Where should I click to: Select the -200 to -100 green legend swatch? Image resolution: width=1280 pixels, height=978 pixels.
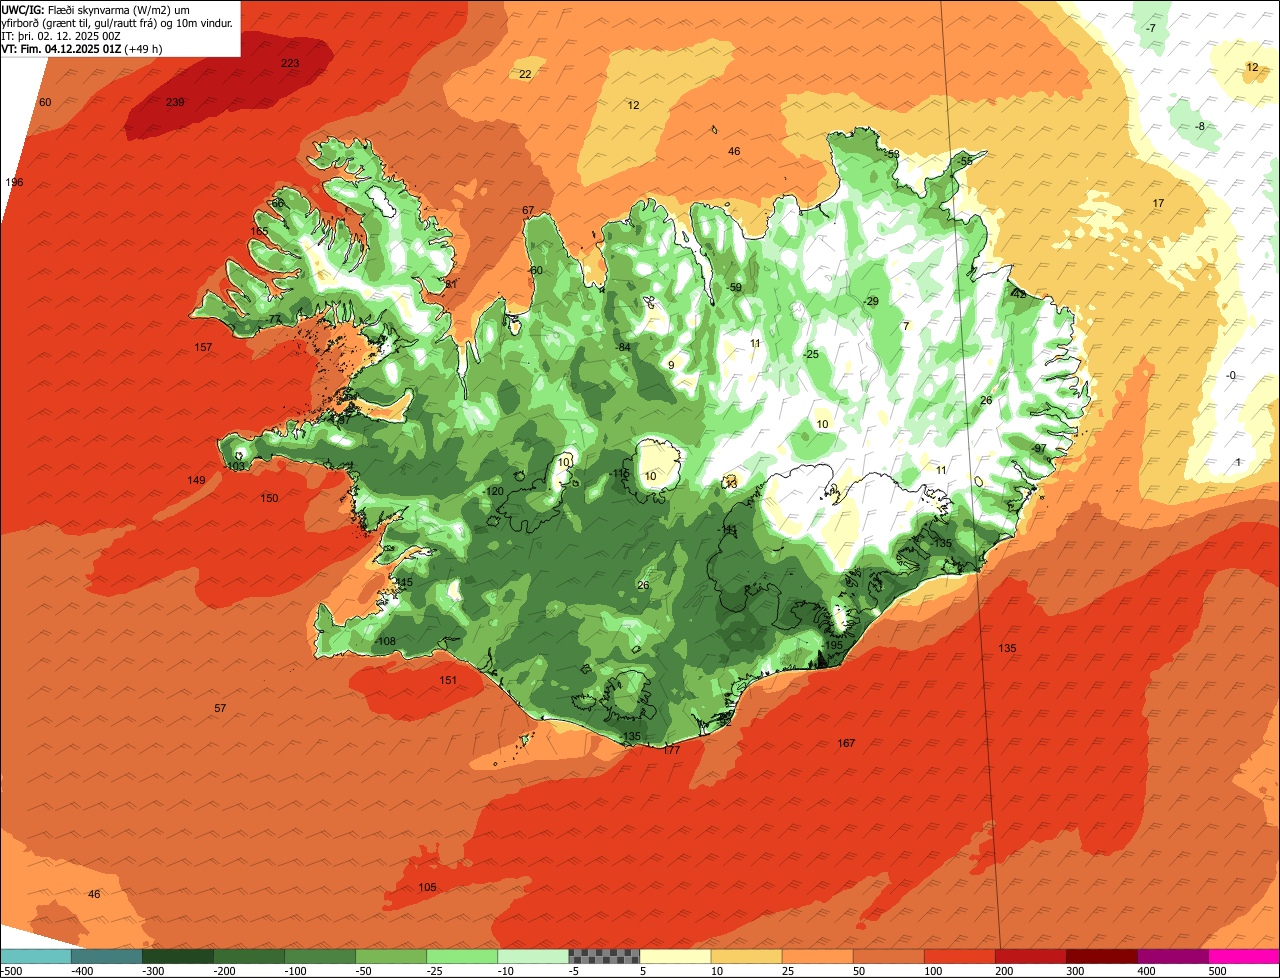[x=249, y=957]
